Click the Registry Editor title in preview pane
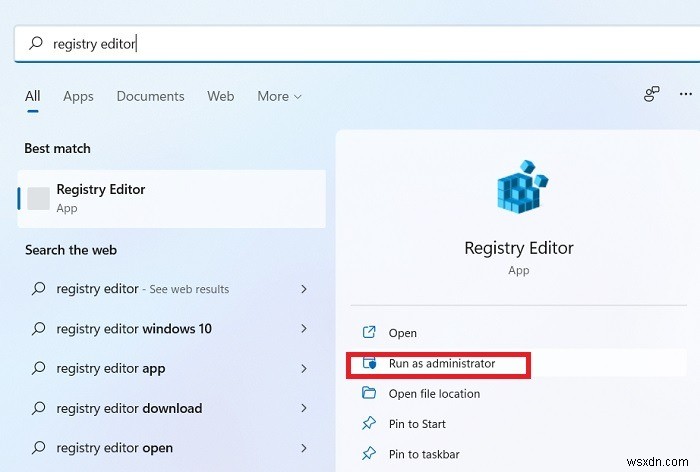Screen dimensions: 700x472 (x=519, y=248)
